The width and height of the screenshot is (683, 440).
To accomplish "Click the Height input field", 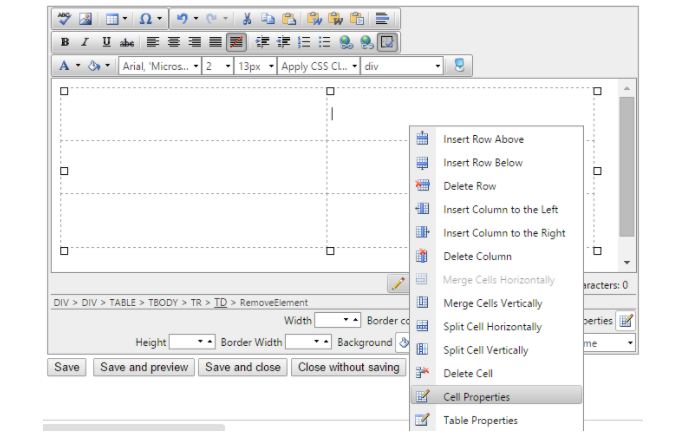I will click(x=183, y=342).
